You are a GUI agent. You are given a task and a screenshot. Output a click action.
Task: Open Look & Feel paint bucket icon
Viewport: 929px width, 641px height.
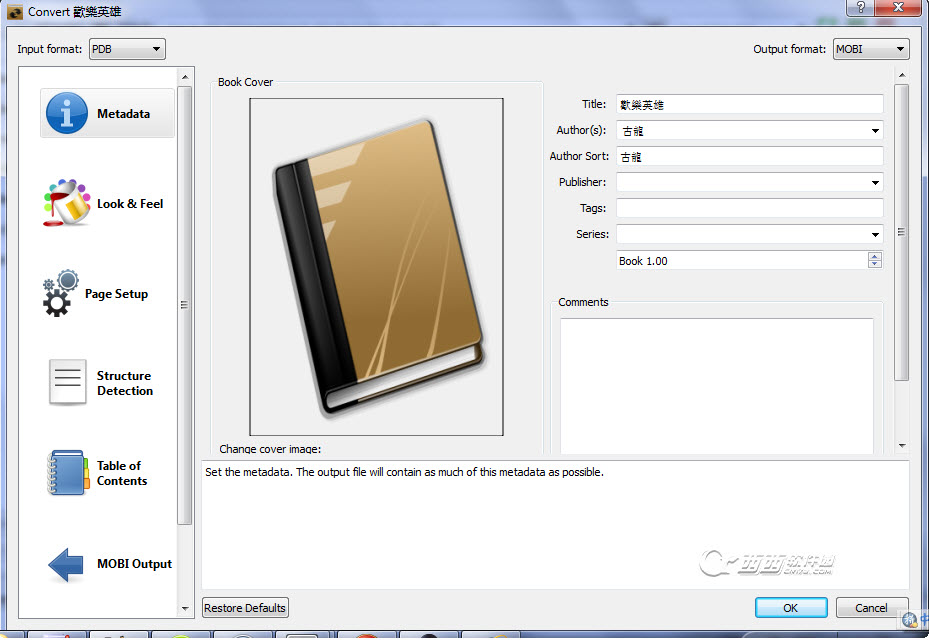coord(67,203)
